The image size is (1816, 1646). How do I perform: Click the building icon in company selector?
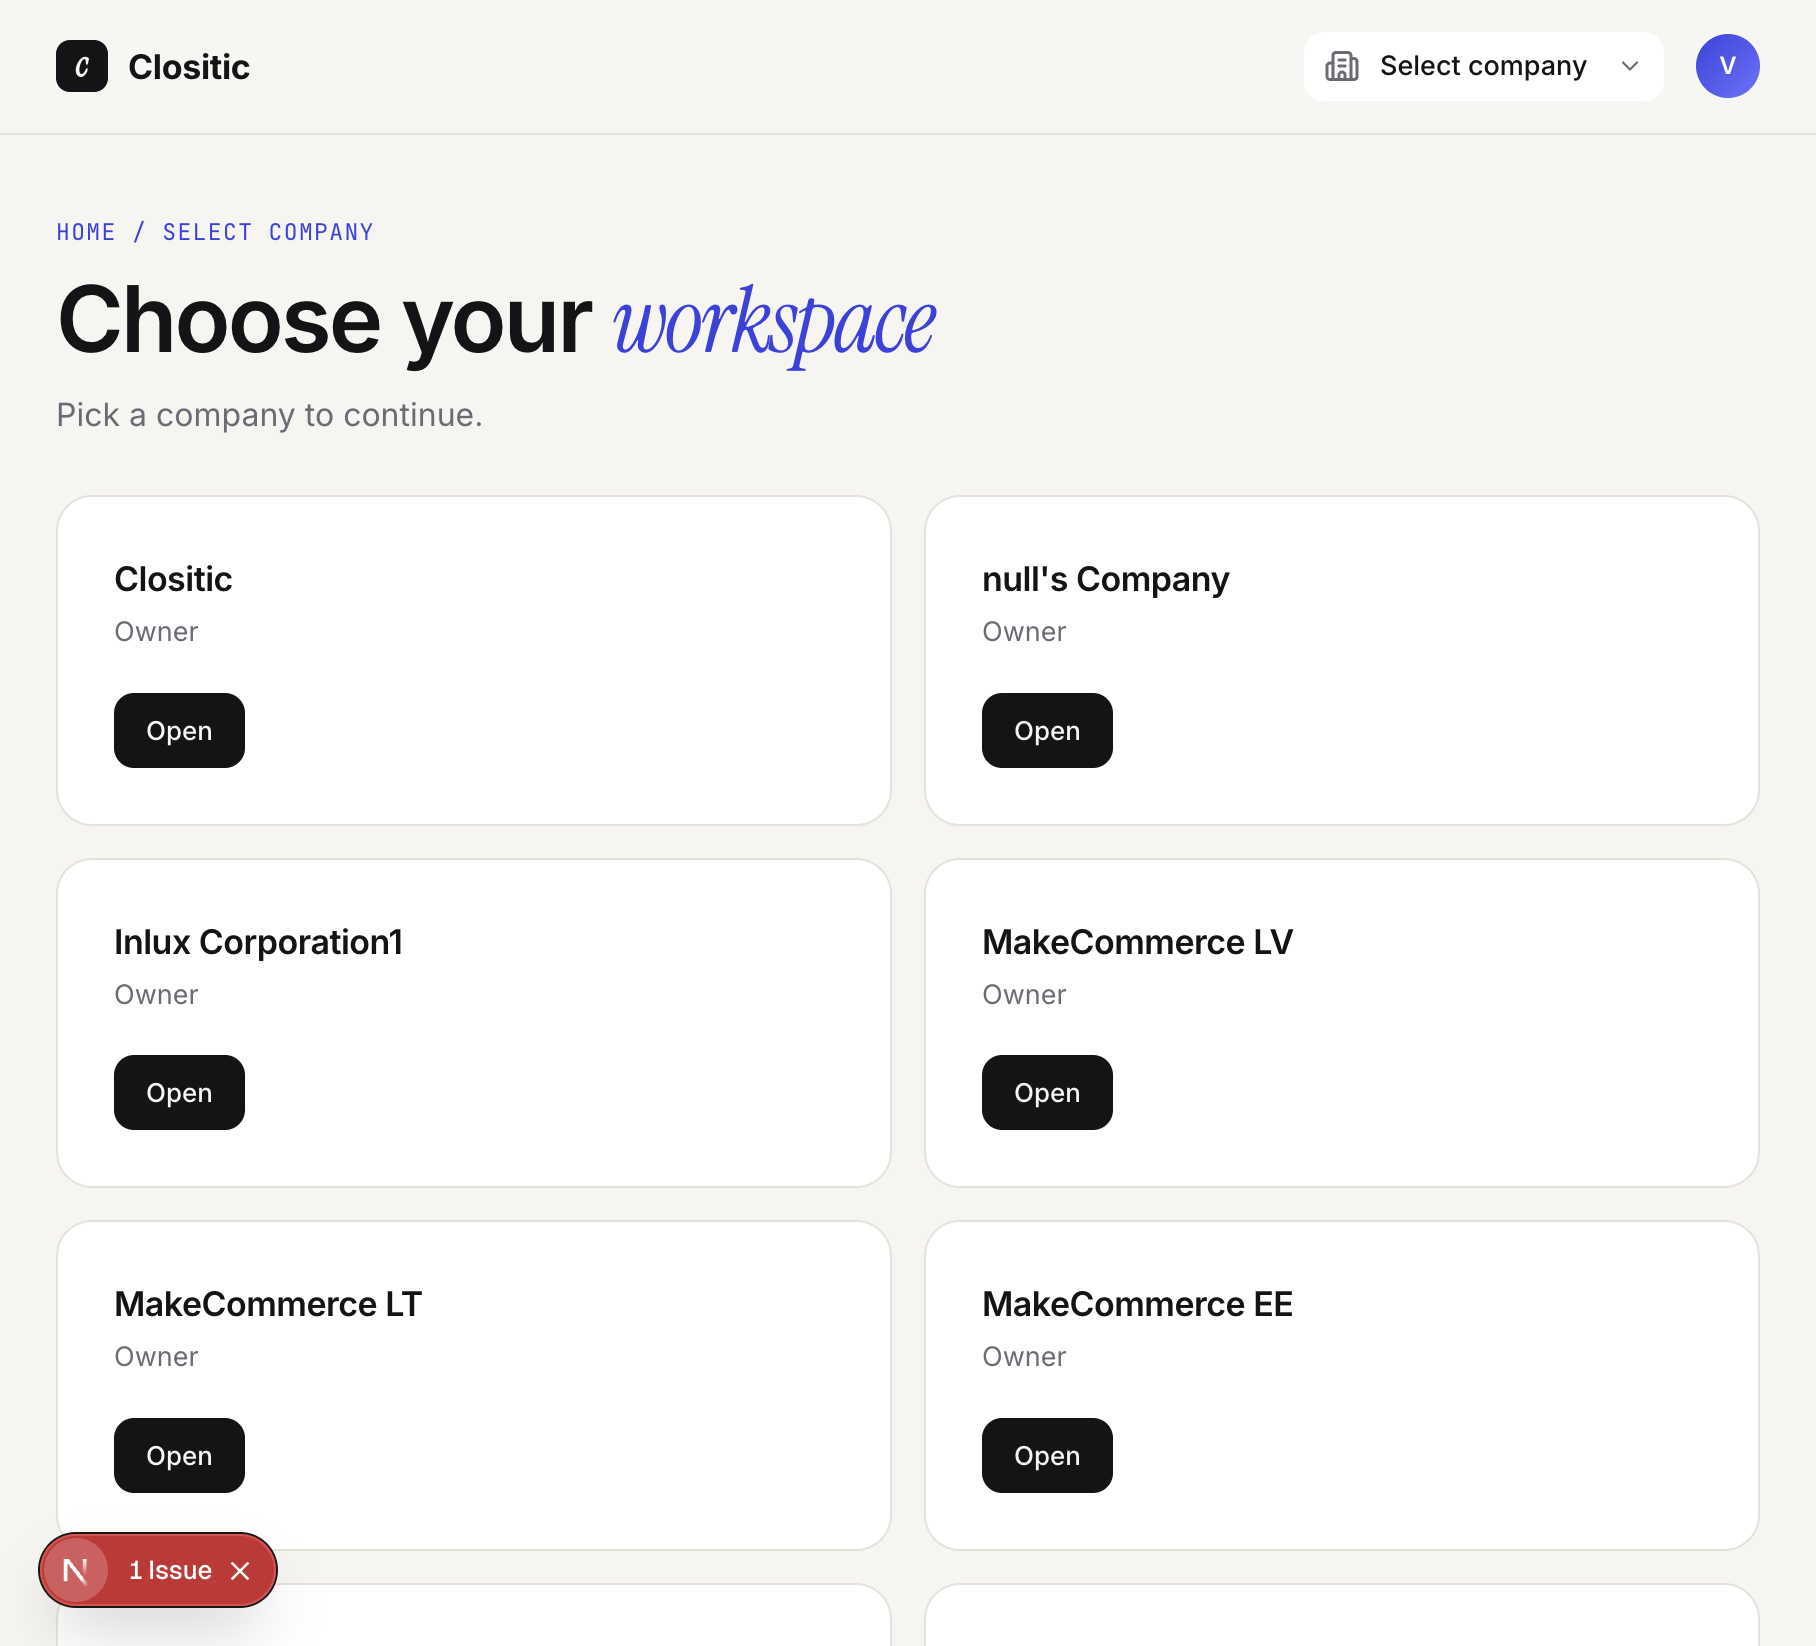point(1342,66)
